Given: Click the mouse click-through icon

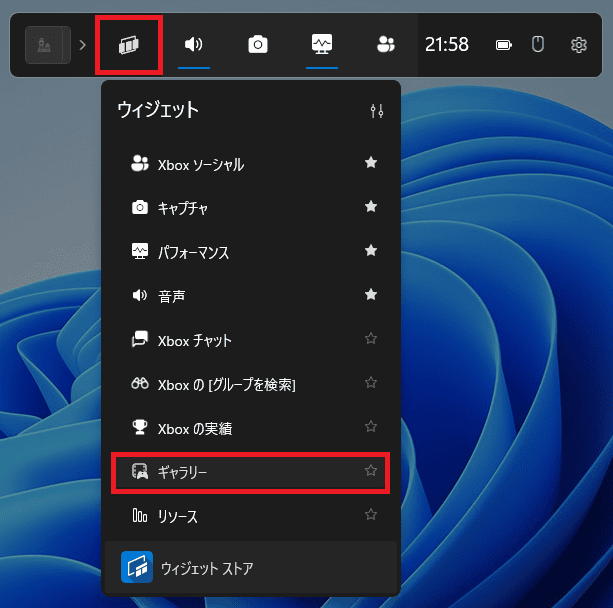Looking at the screenshot, I should [x=537, y=44].
